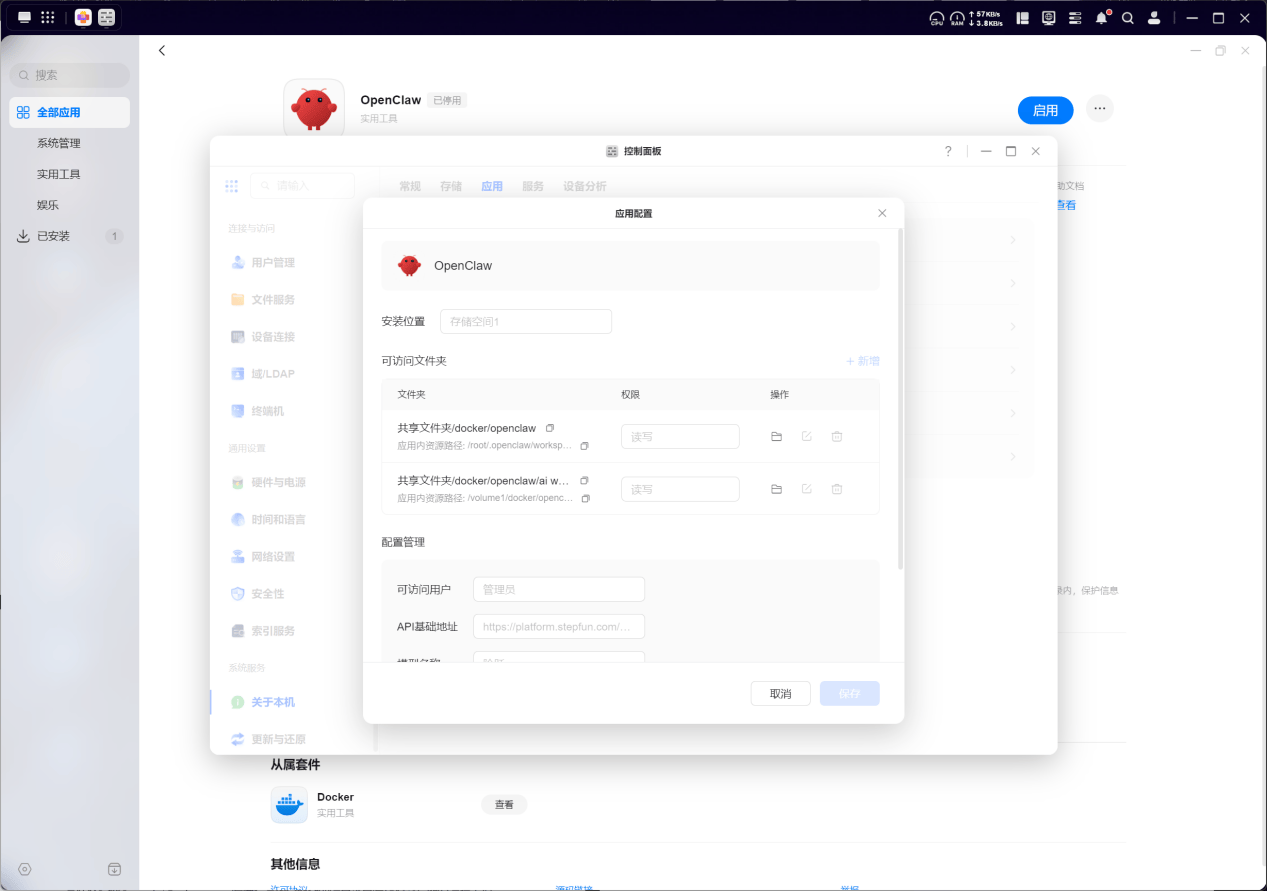
Task: Open the Control Panel grid menu icon
Action: click(x=232, y=186)
